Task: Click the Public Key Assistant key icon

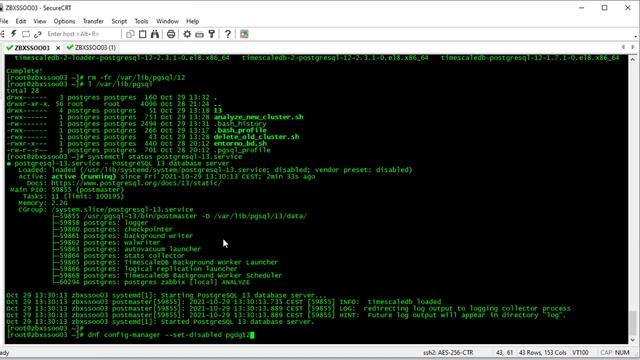Action: coord(211,34)
